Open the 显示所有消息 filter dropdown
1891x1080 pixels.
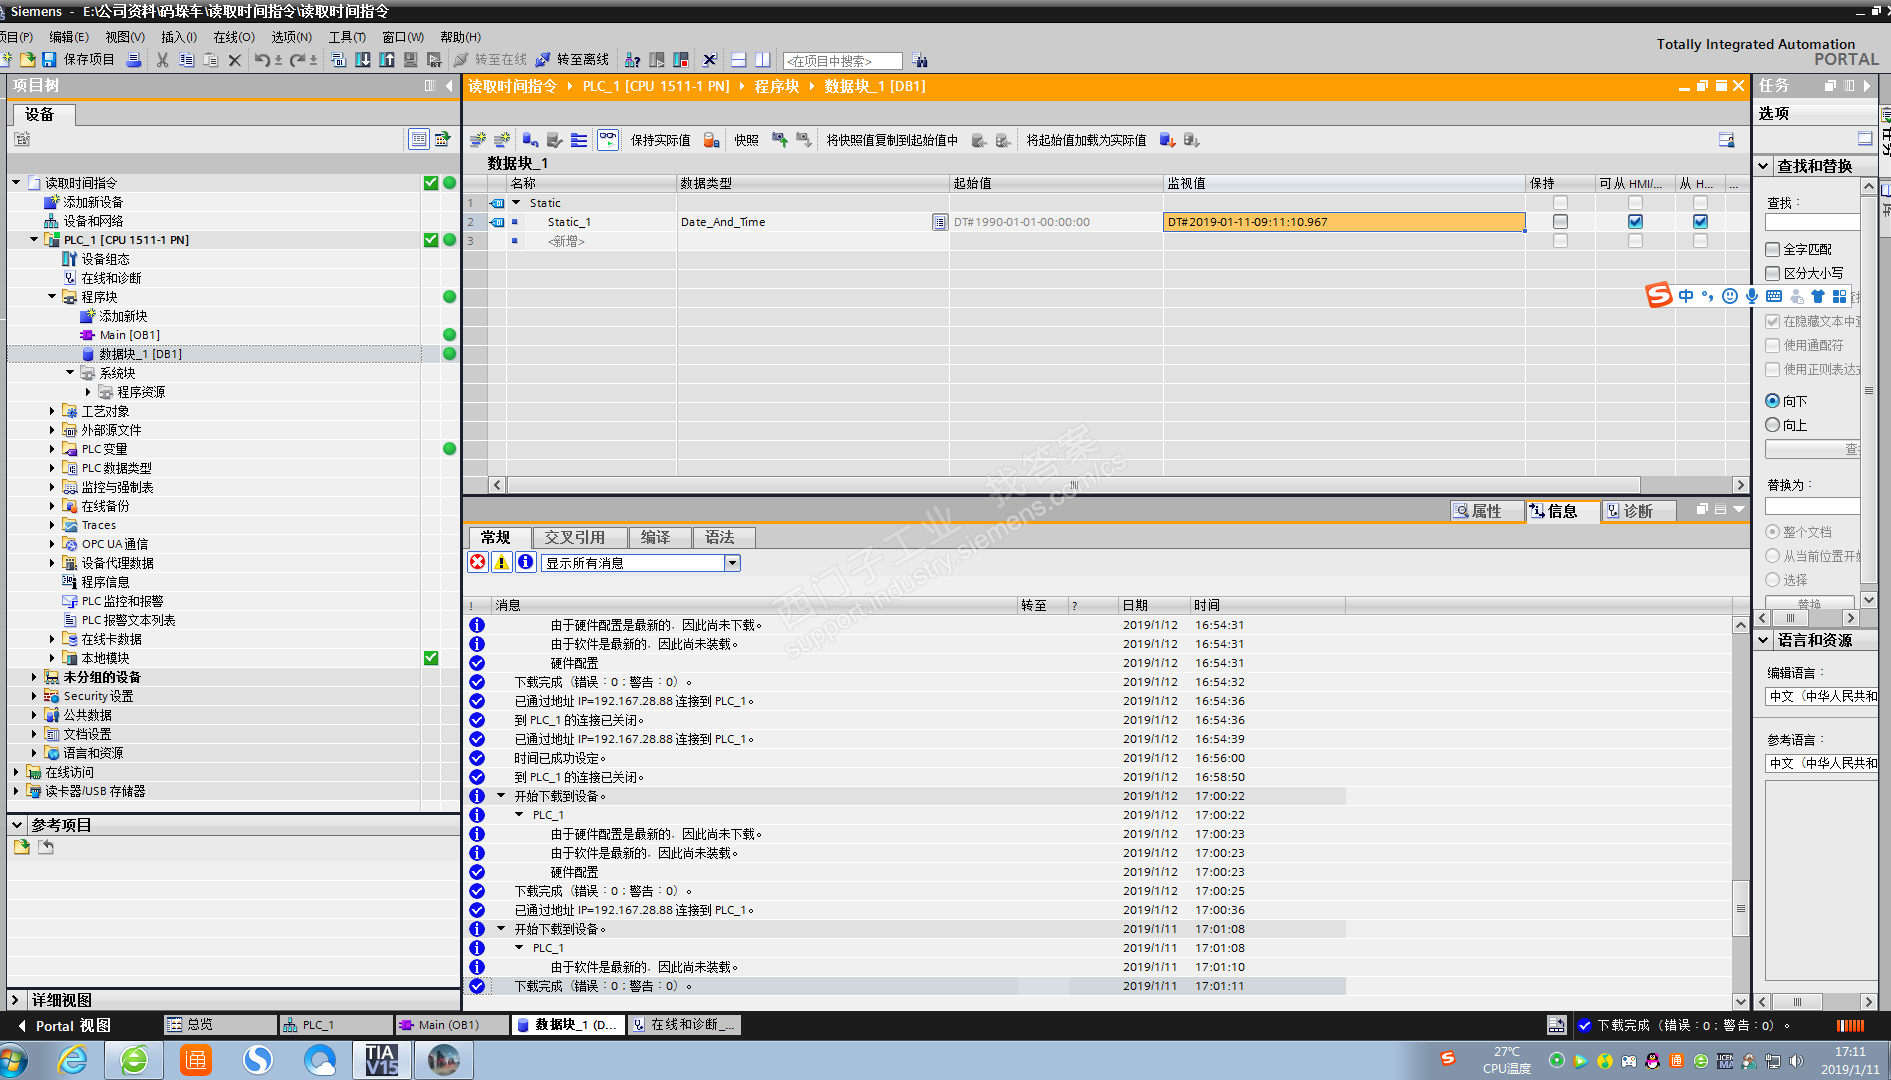[732, 563]
